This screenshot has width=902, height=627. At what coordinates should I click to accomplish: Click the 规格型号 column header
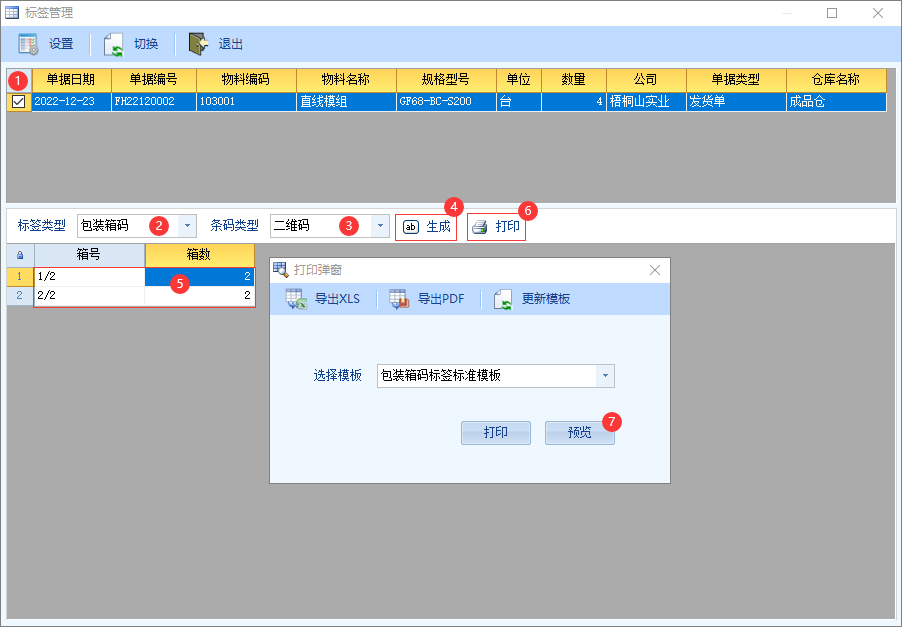pos(446,80)
